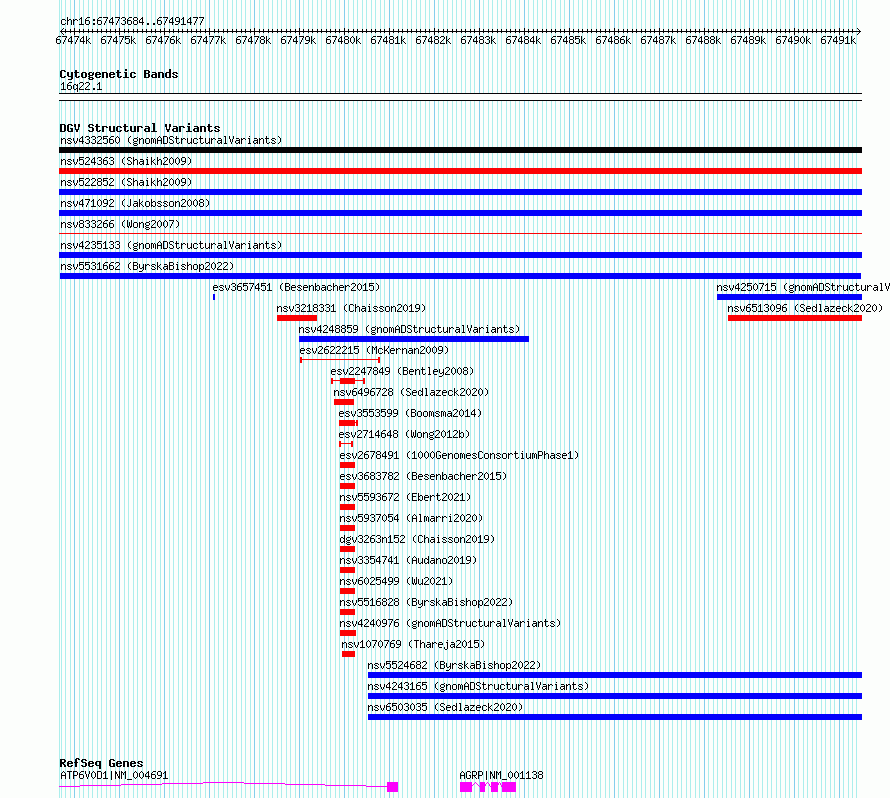Select the Cytogenetic Bands track title
The width and height of the screenshot is (890, 798).
[x=119, y=74]
